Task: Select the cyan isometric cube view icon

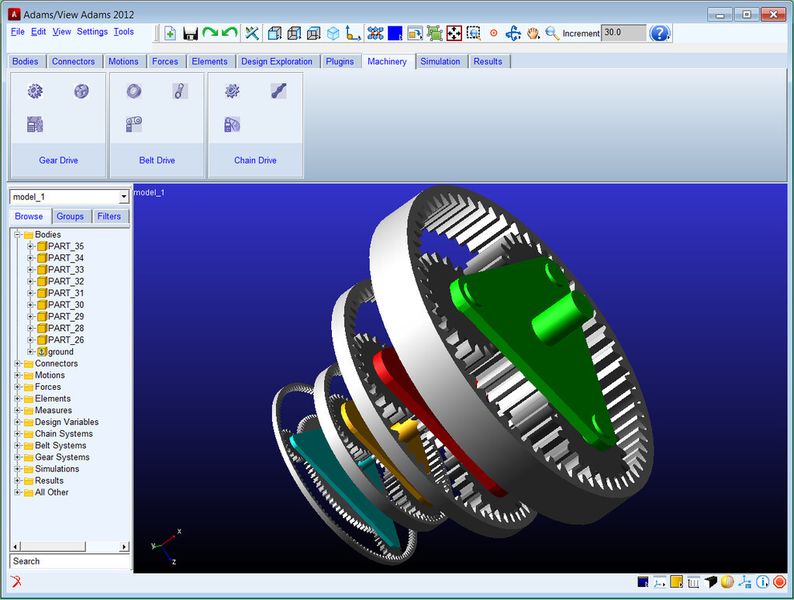Action: [x=333, y=33]
